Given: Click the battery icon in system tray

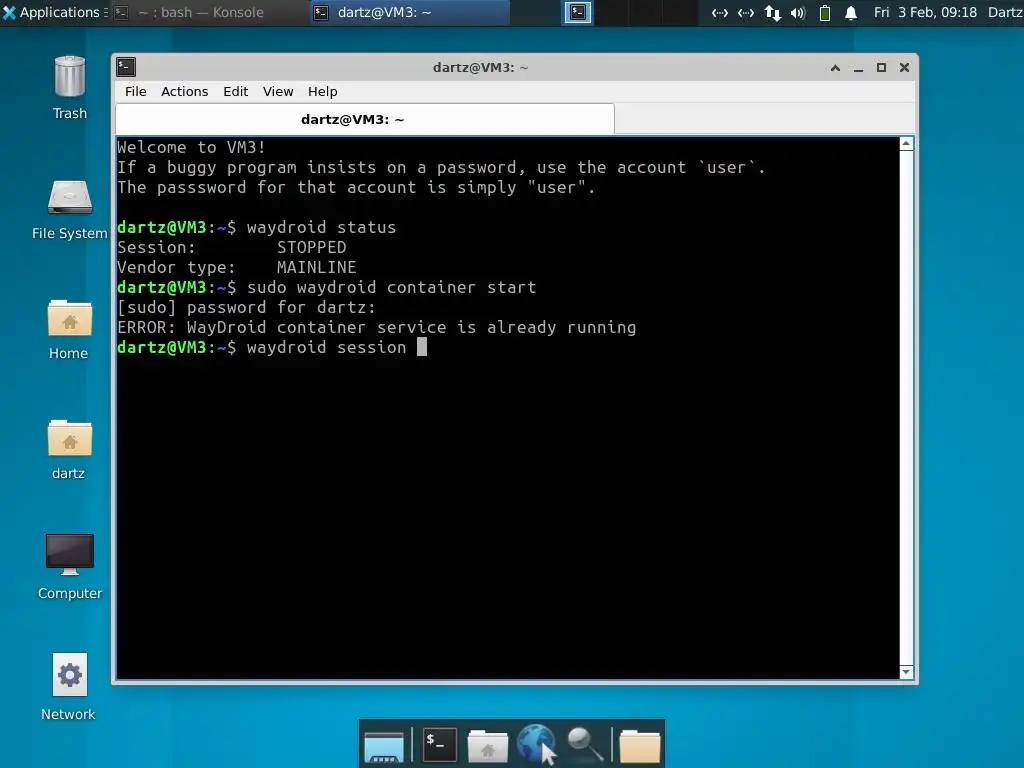Looking at the screenshot, I should coord(825,12).
